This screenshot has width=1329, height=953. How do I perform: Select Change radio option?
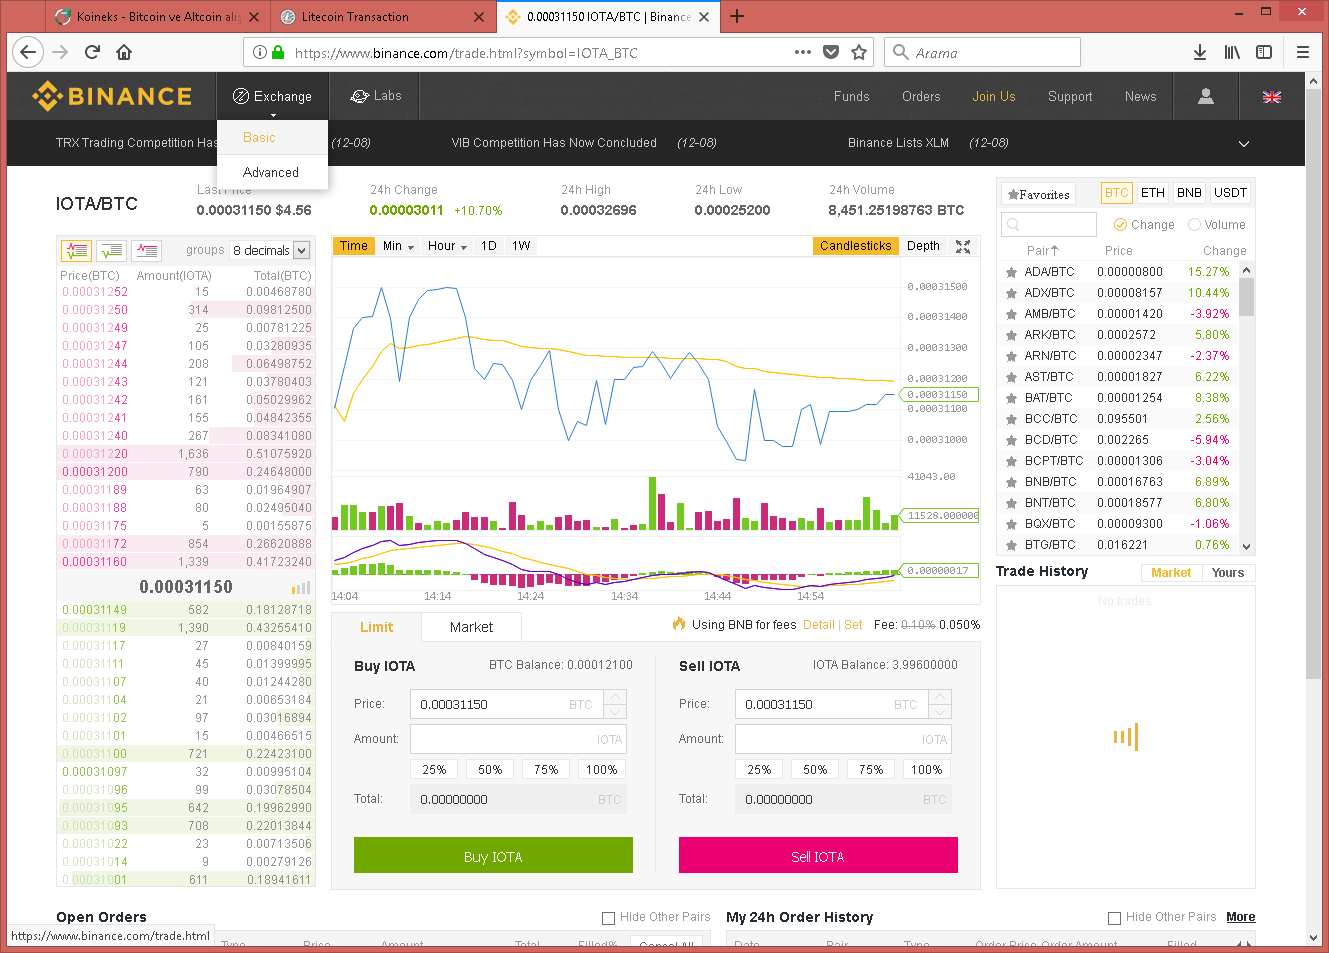click(1120, 225)
